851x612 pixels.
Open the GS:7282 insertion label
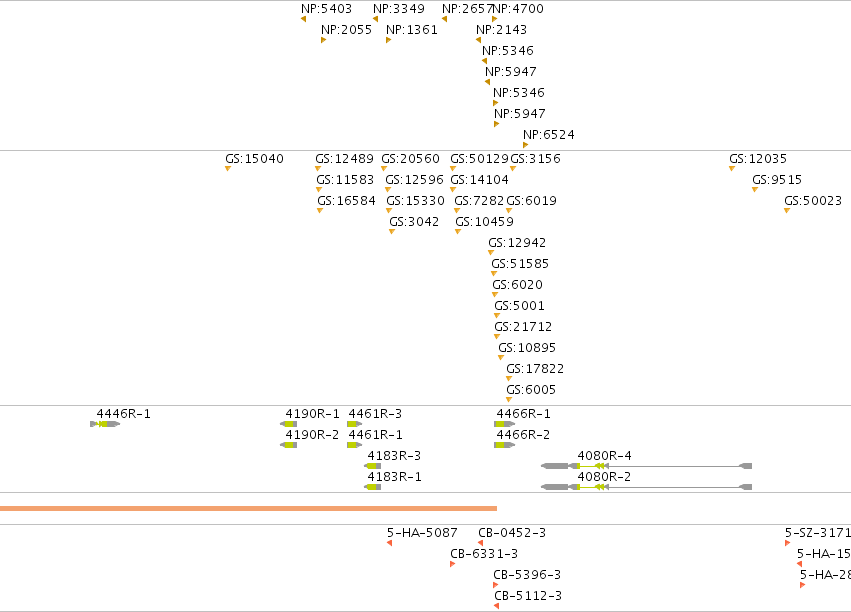479,201
